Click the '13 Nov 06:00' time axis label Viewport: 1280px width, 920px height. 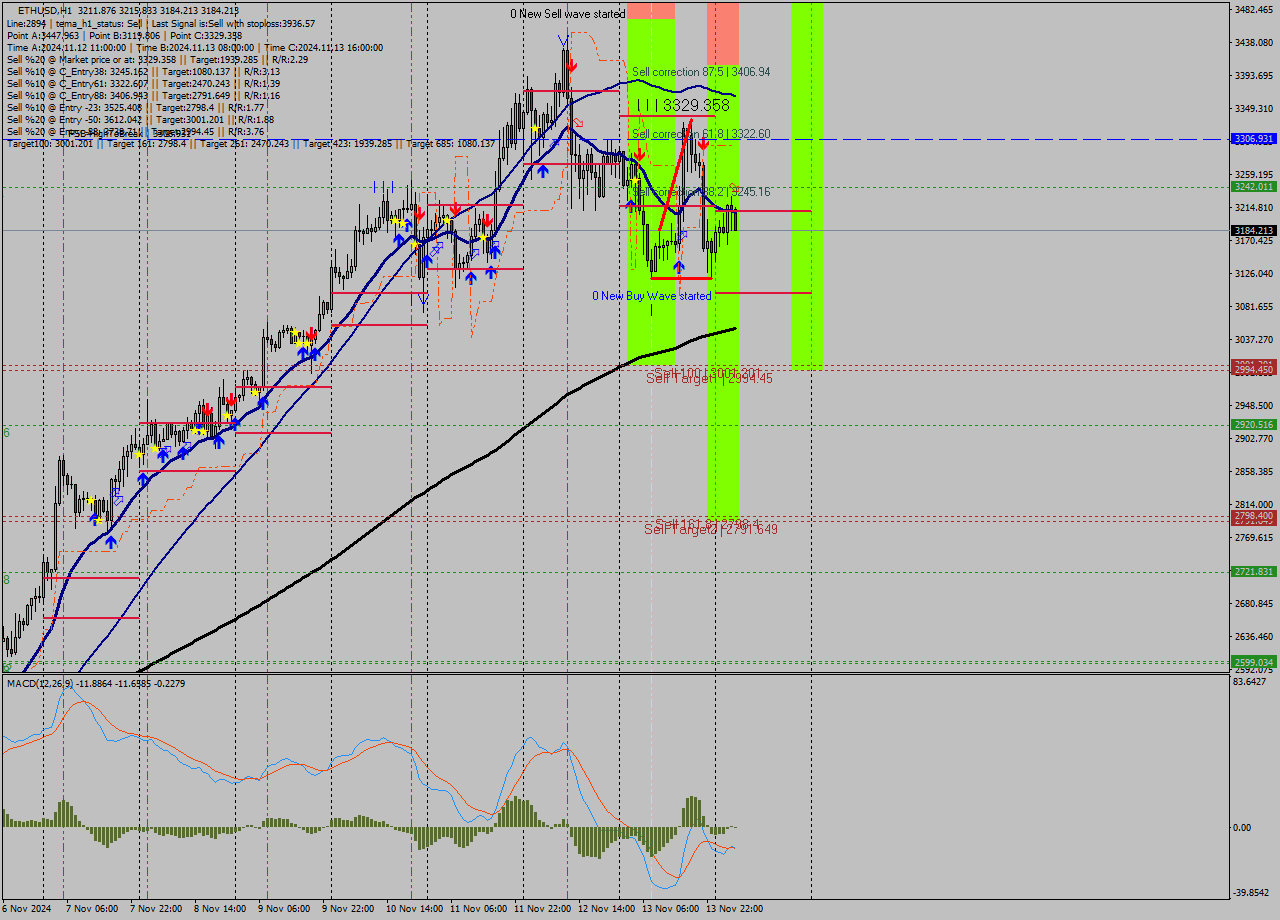coord(670,909)
